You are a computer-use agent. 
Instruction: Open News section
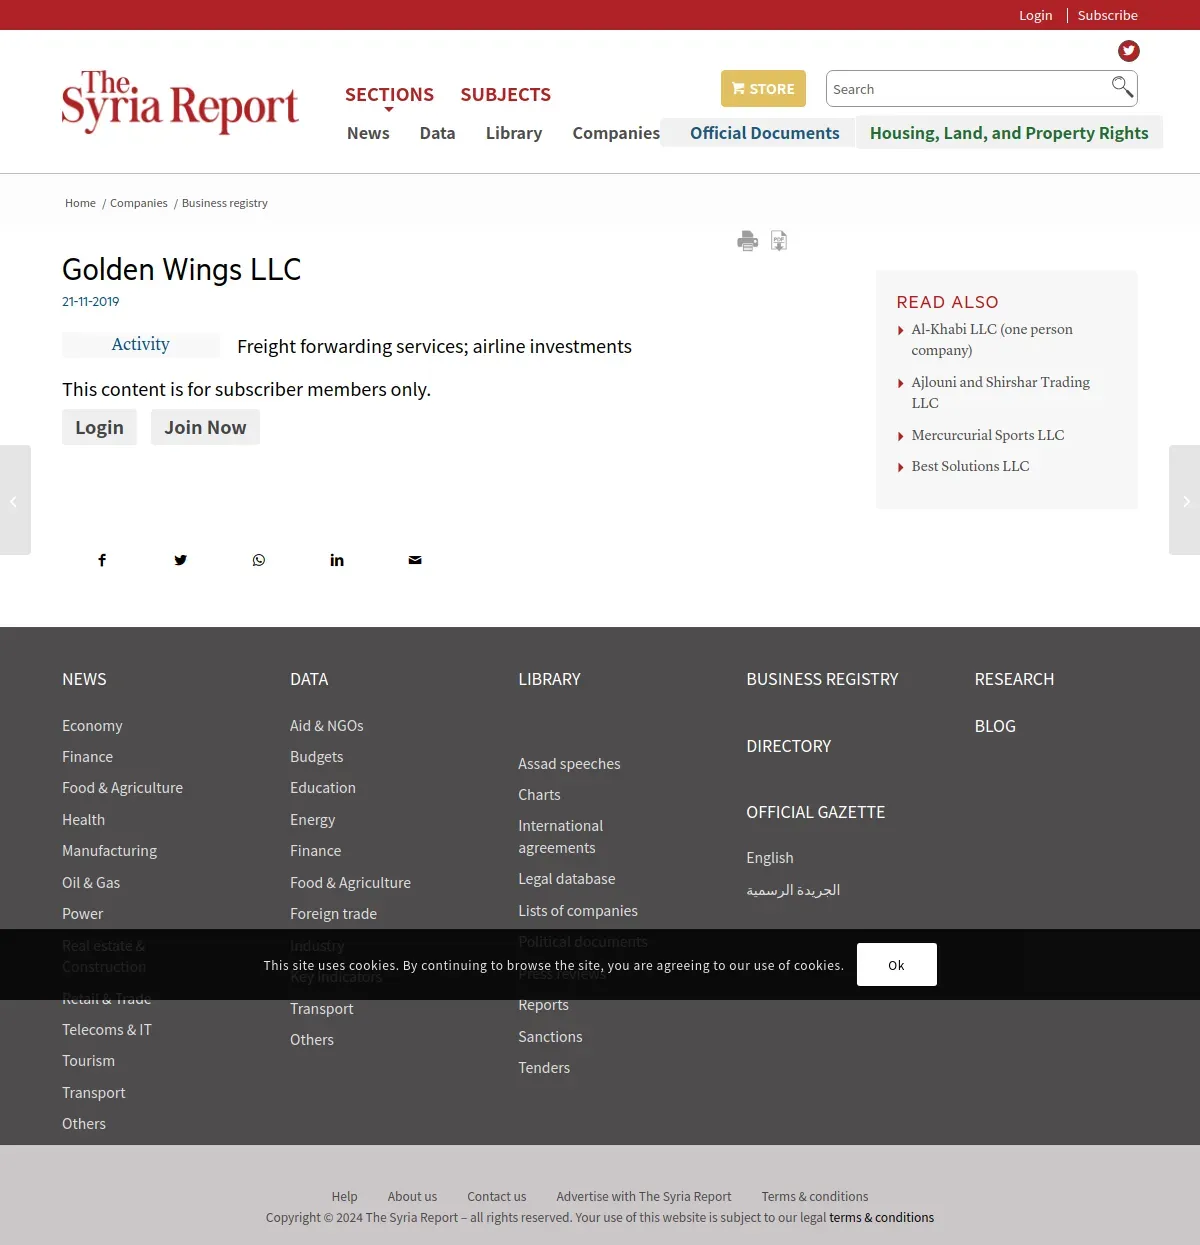click(x=368, y=133)
